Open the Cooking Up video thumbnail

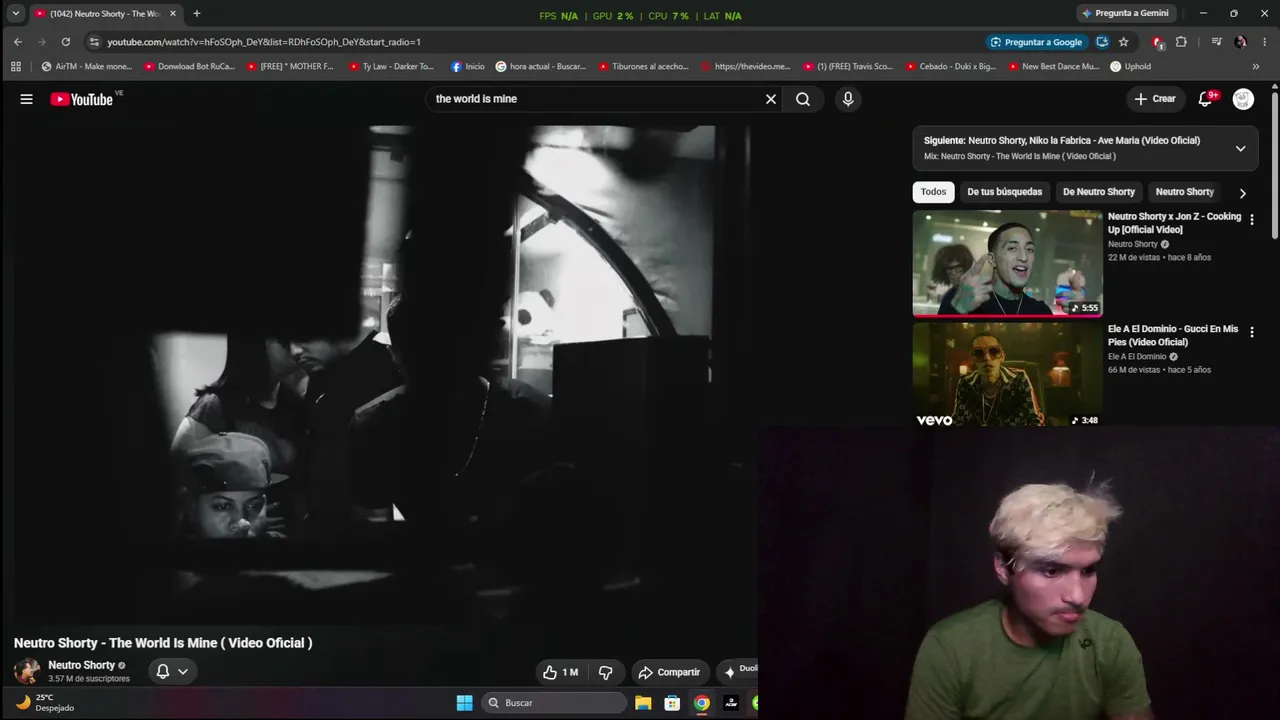point(1007,263)
